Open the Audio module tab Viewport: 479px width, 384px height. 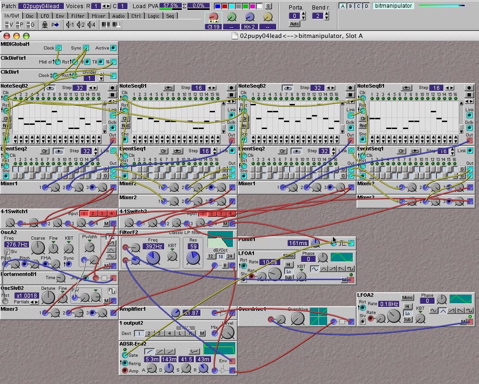click(x=118, y=16)
